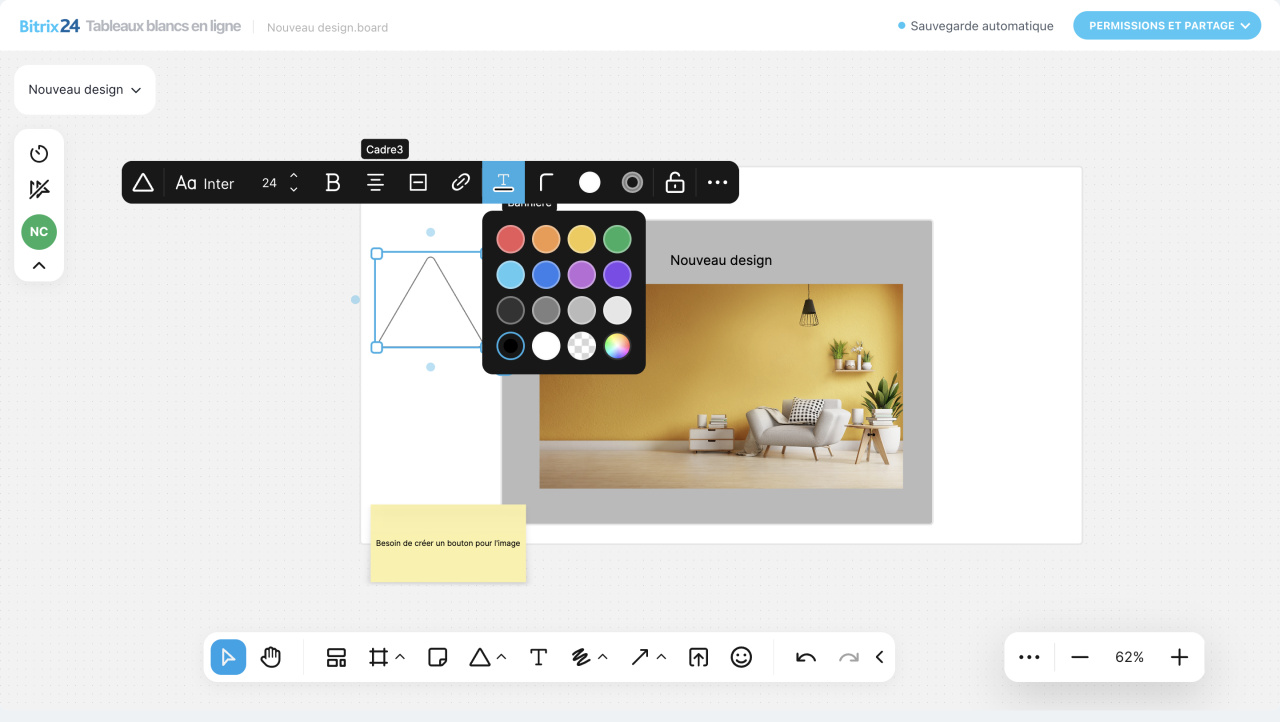1280x722 pixels.
Task: Toggle bold formatting for the shape text
Action: click(332, 182)
